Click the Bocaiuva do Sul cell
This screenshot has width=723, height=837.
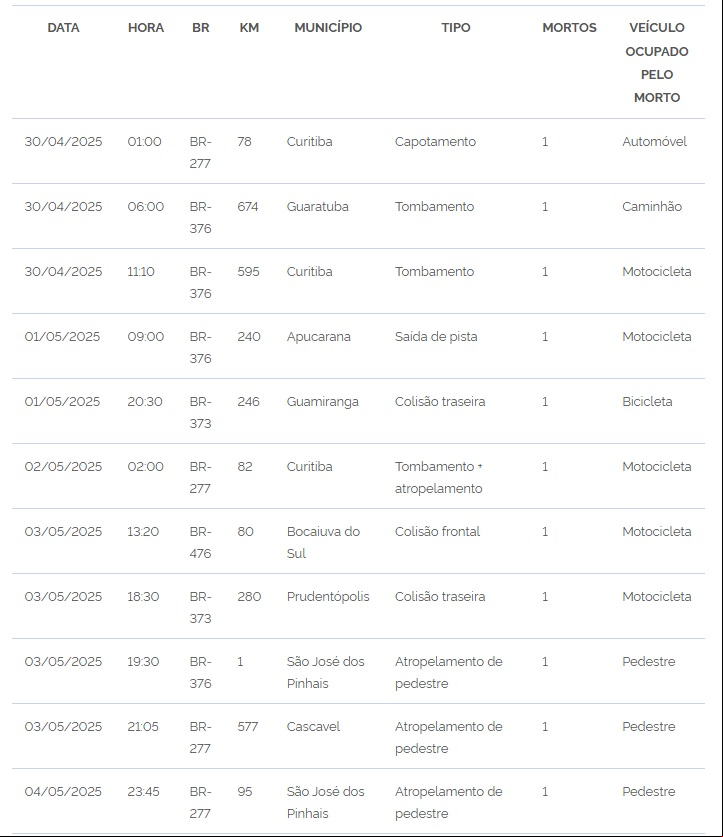click(x=323, y=542)
